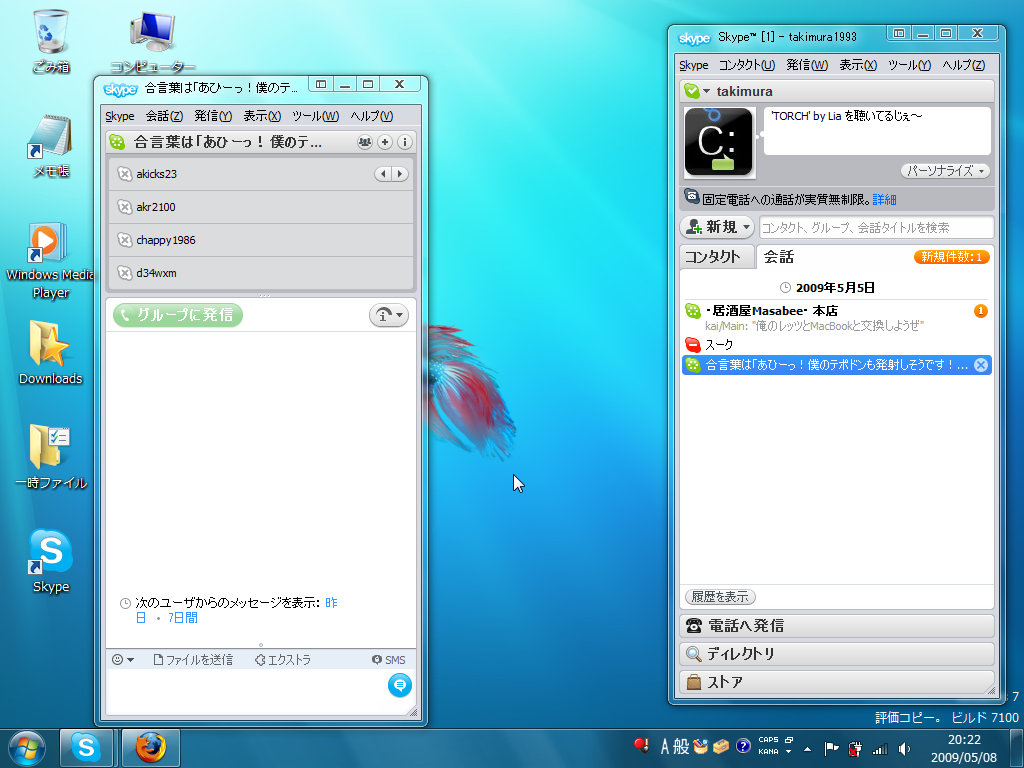Show hidden tray icons arrow
Viewport: 1024px width, 768px height.
pyautogui.click(x=808, y=748)
